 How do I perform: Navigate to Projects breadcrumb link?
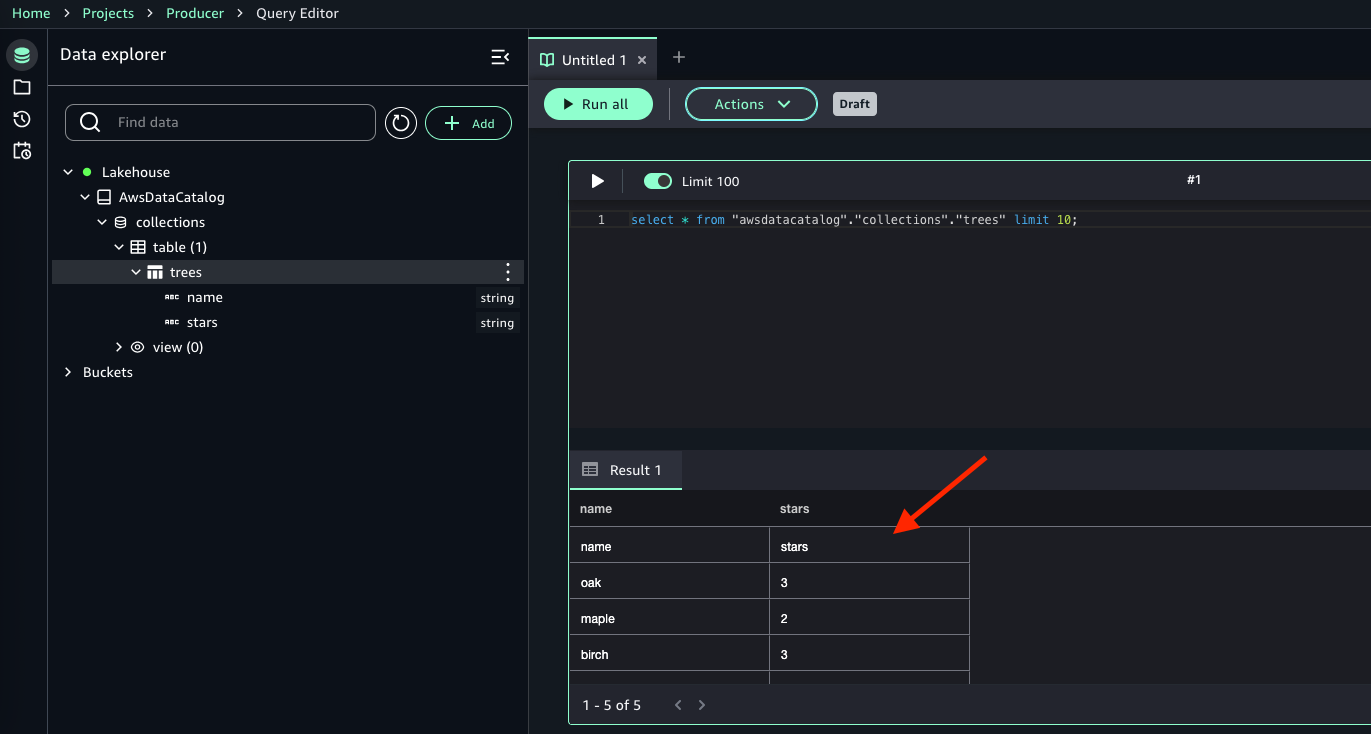tap(108, 13)
